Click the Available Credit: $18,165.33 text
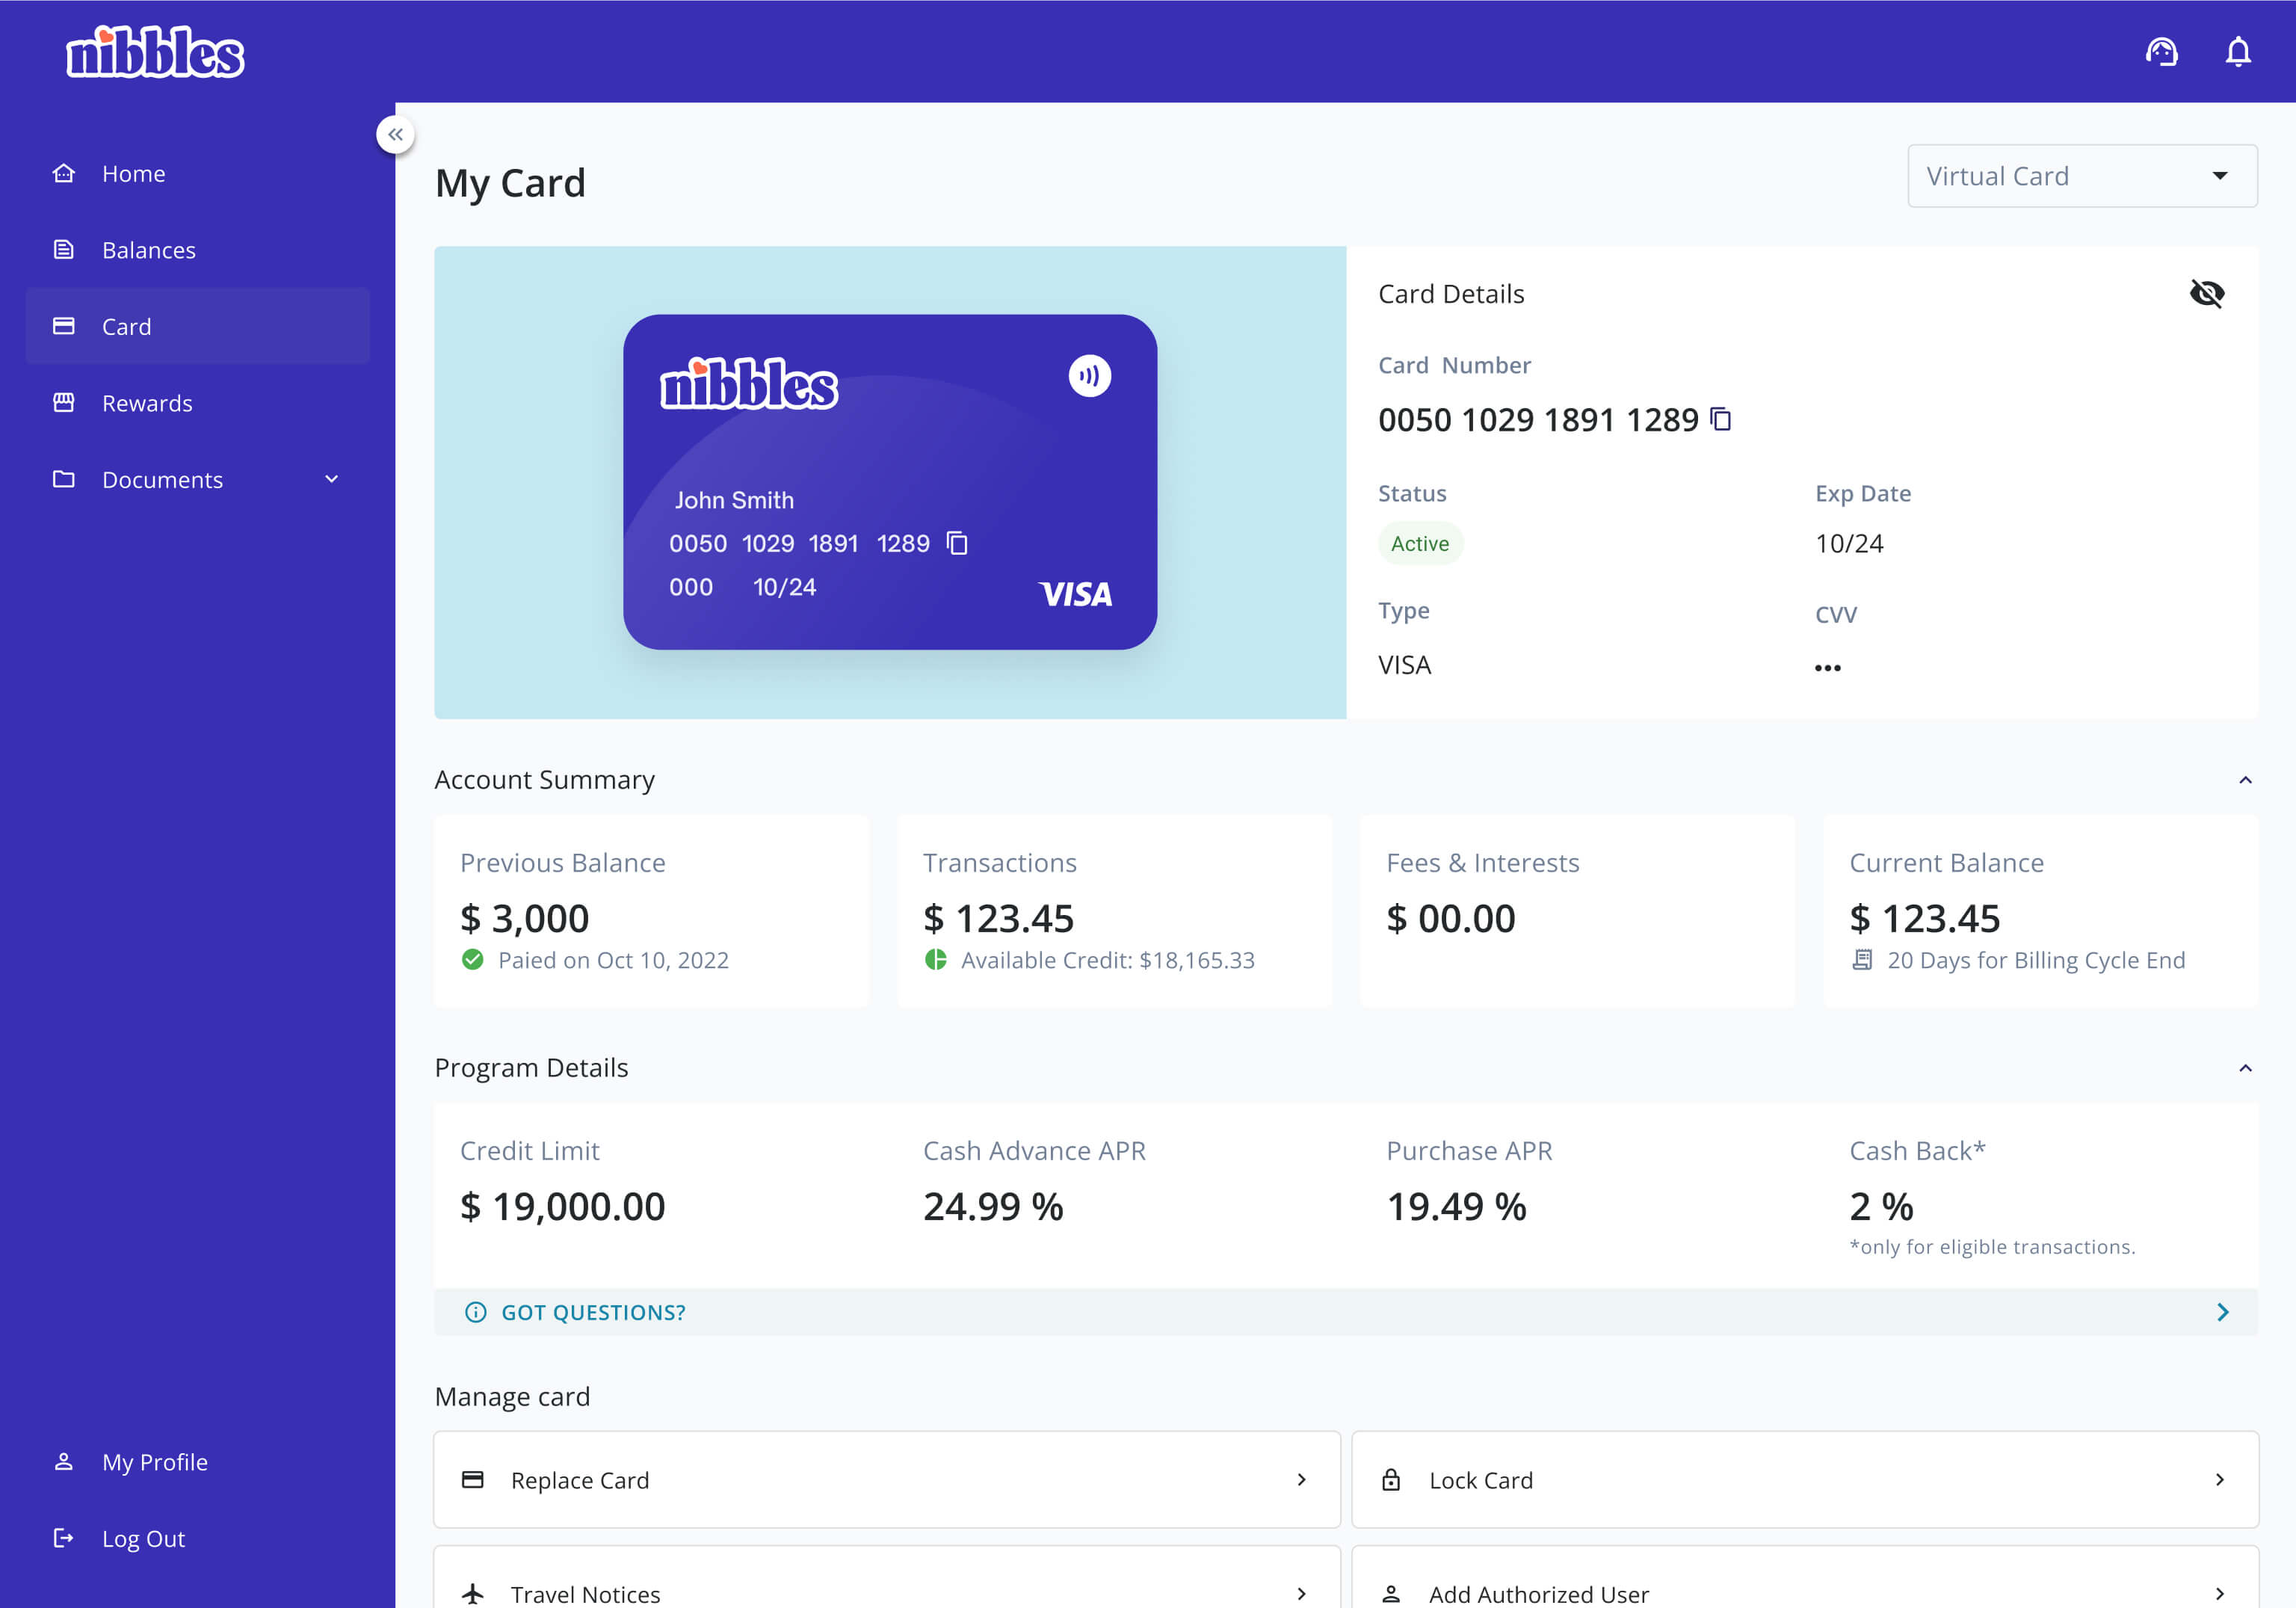This screenshot has height=1608, width=2296. point(1108,960)
